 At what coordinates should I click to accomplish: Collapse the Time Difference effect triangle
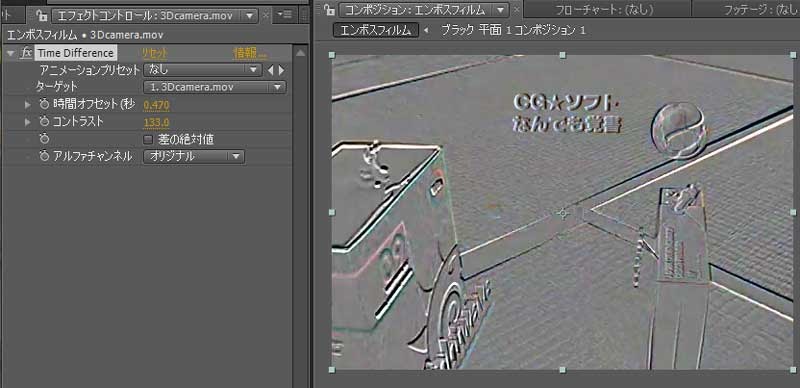(x=10, y=53)
